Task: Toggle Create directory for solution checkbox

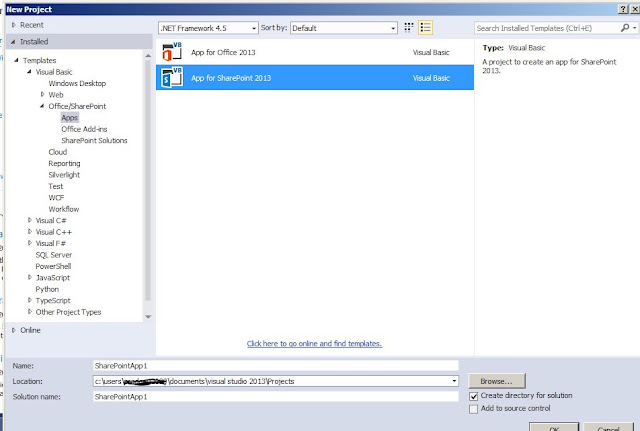Action: (473, 396)
